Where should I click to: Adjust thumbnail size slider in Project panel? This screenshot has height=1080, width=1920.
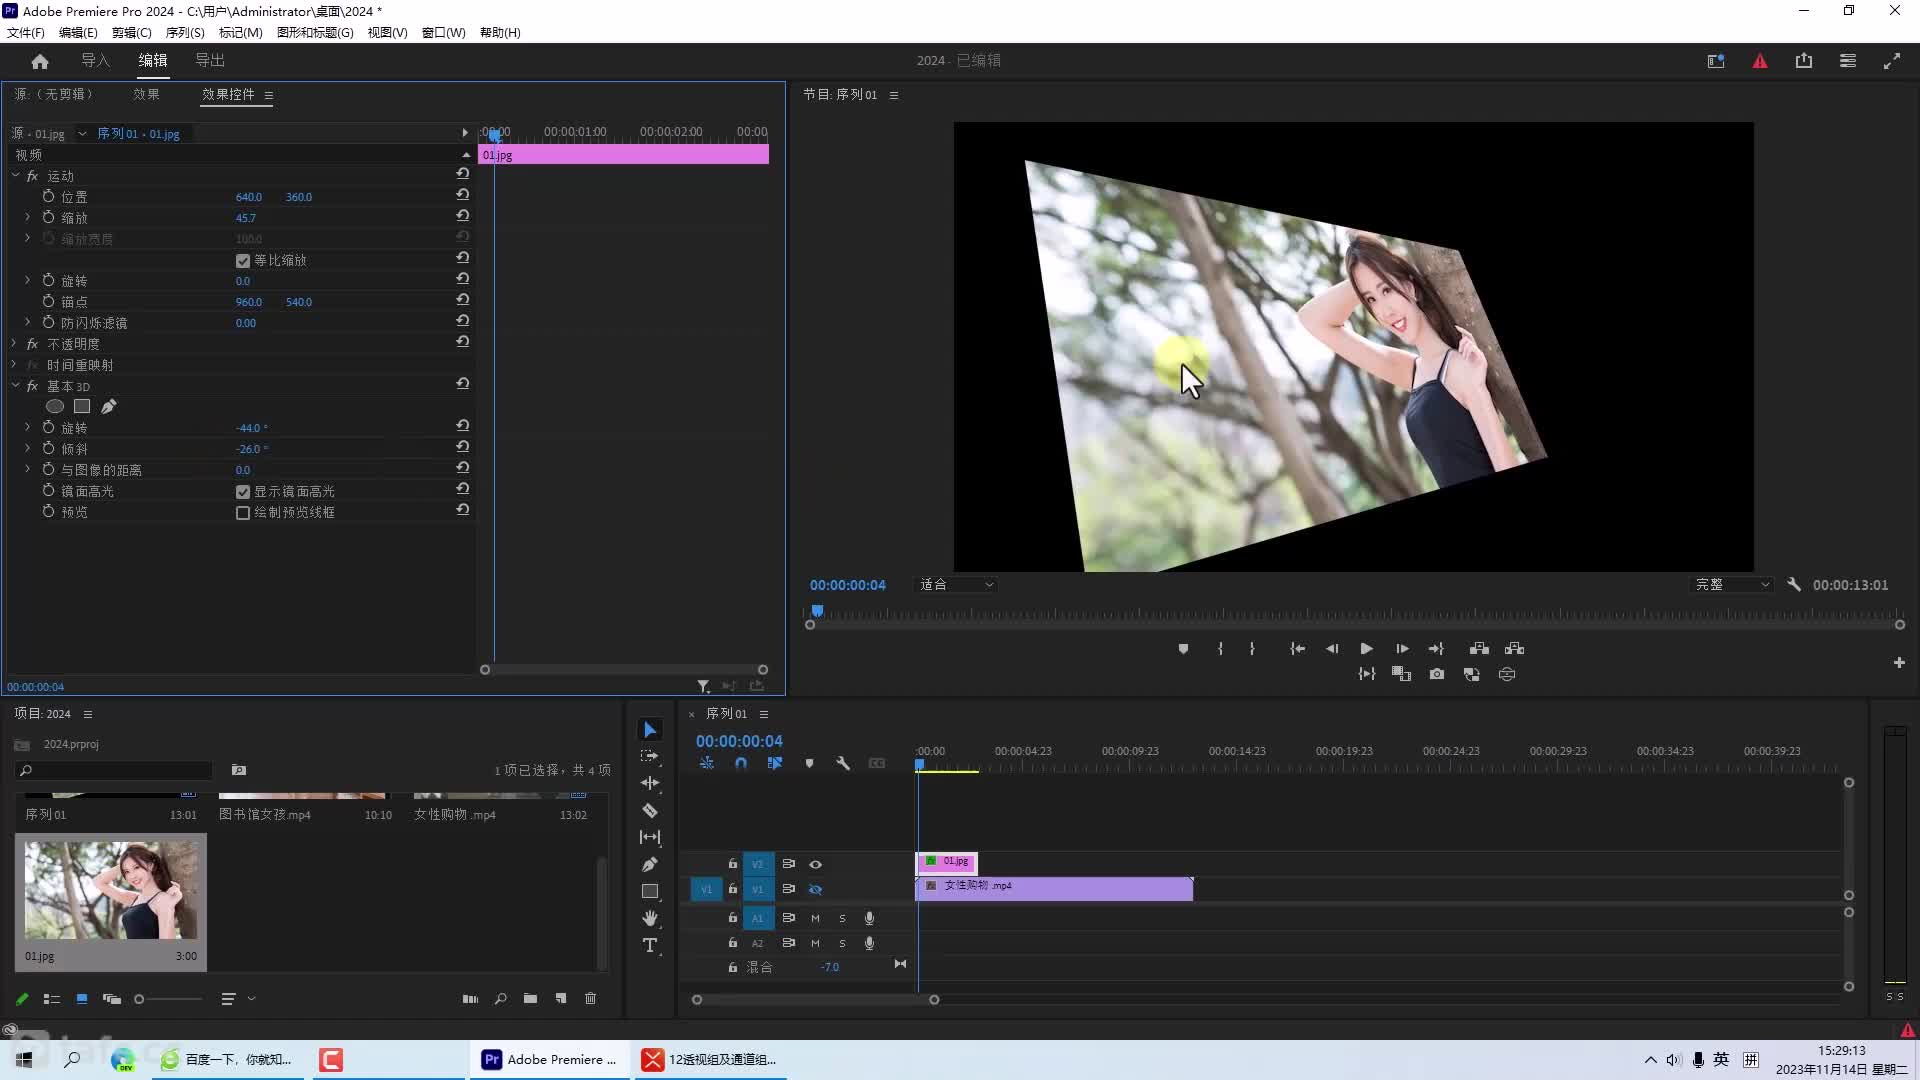pos(139,998)
